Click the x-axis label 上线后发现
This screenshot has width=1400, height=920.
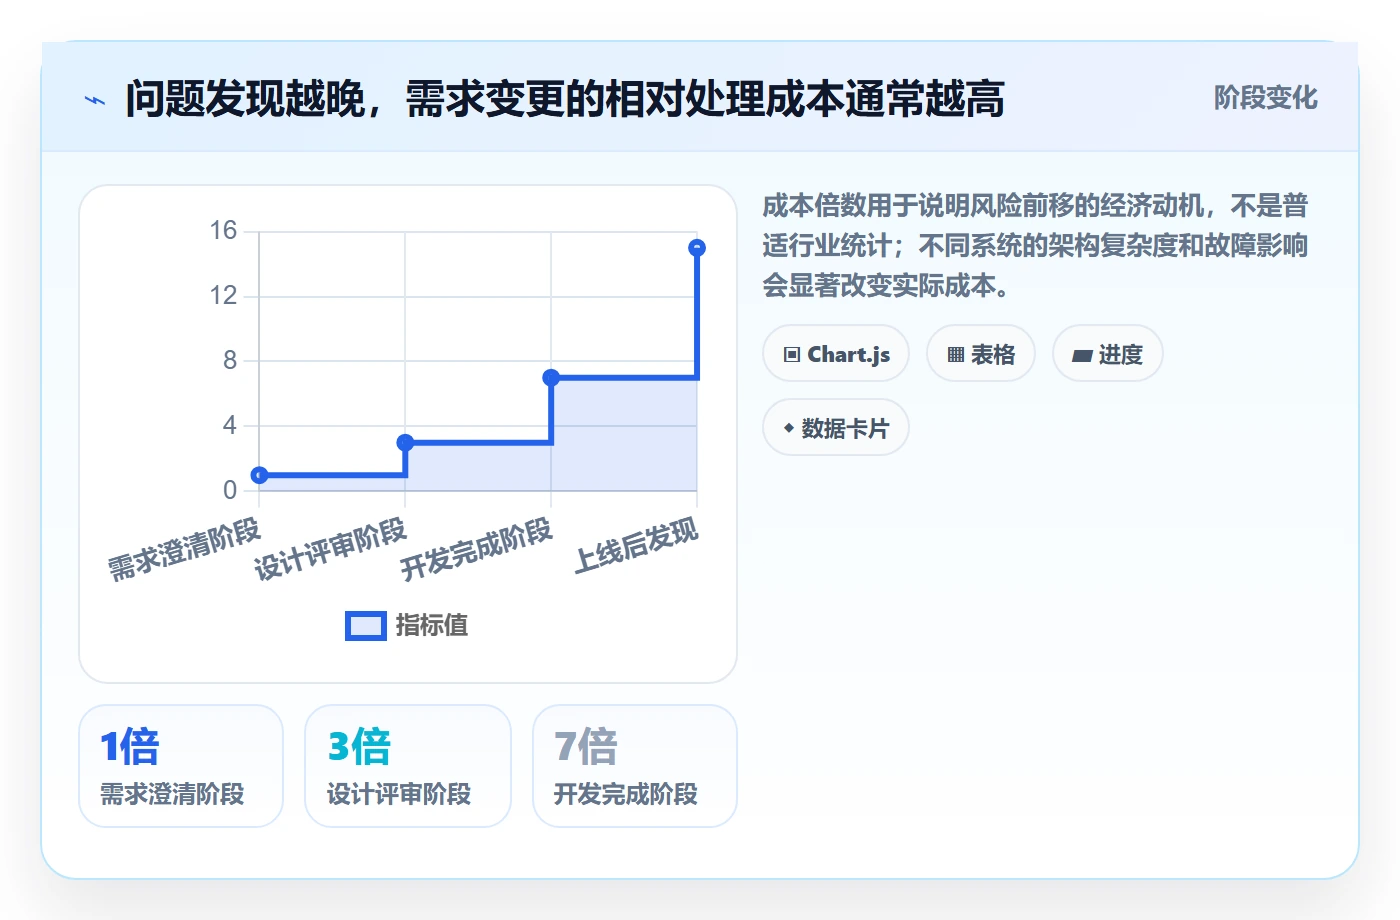636,546
